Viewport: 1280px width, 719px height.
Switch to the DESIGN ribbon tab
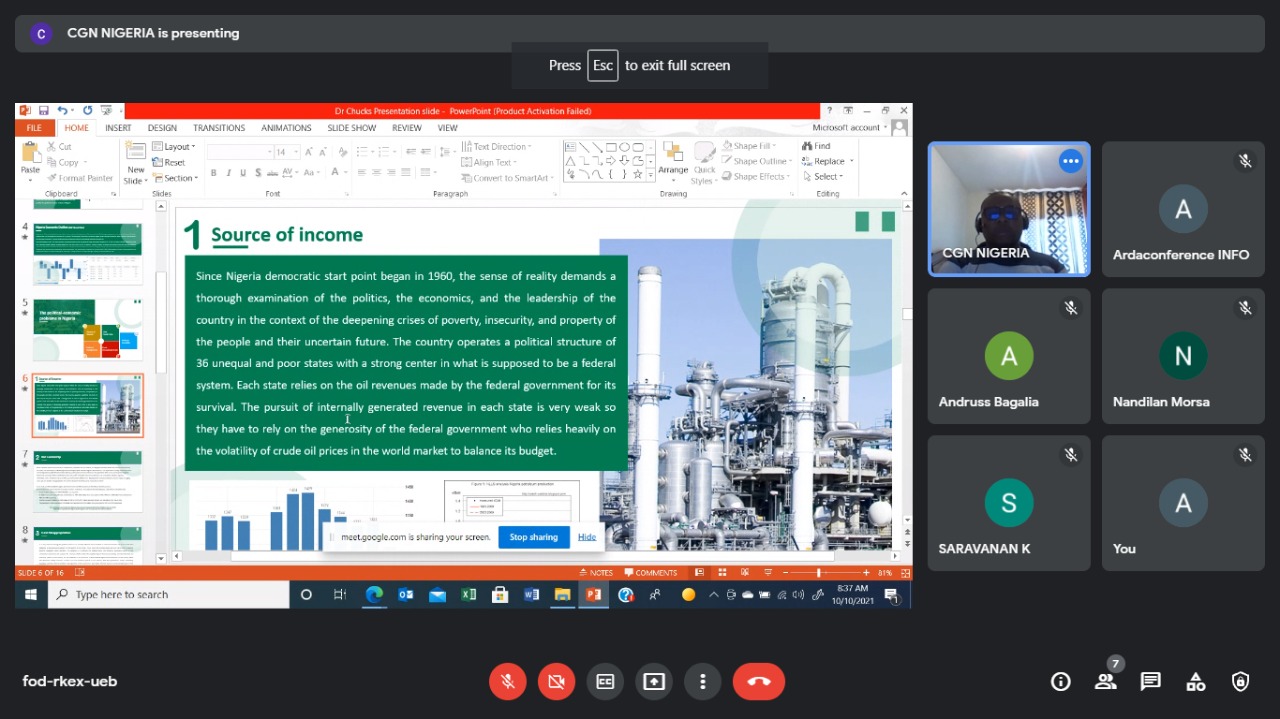[162, 128]
